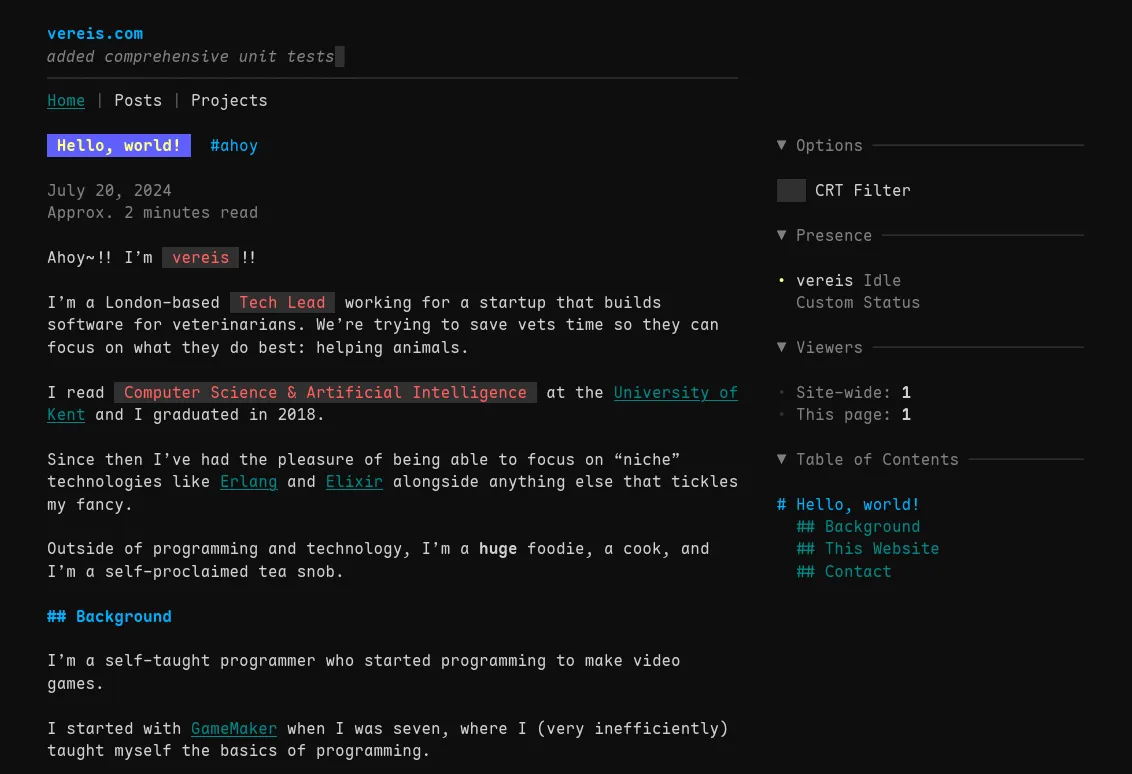
Task: Open the Home navigation link
Action: [x=66, y=100]
